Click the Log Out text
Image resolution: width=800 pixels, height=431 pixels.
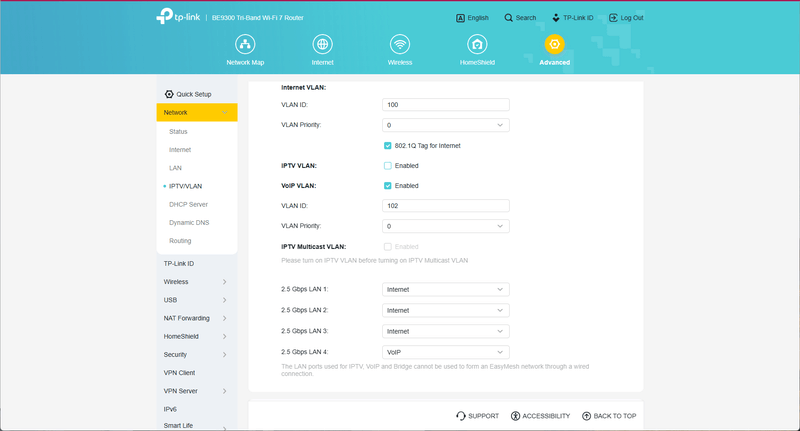click(x=632, y=18)
